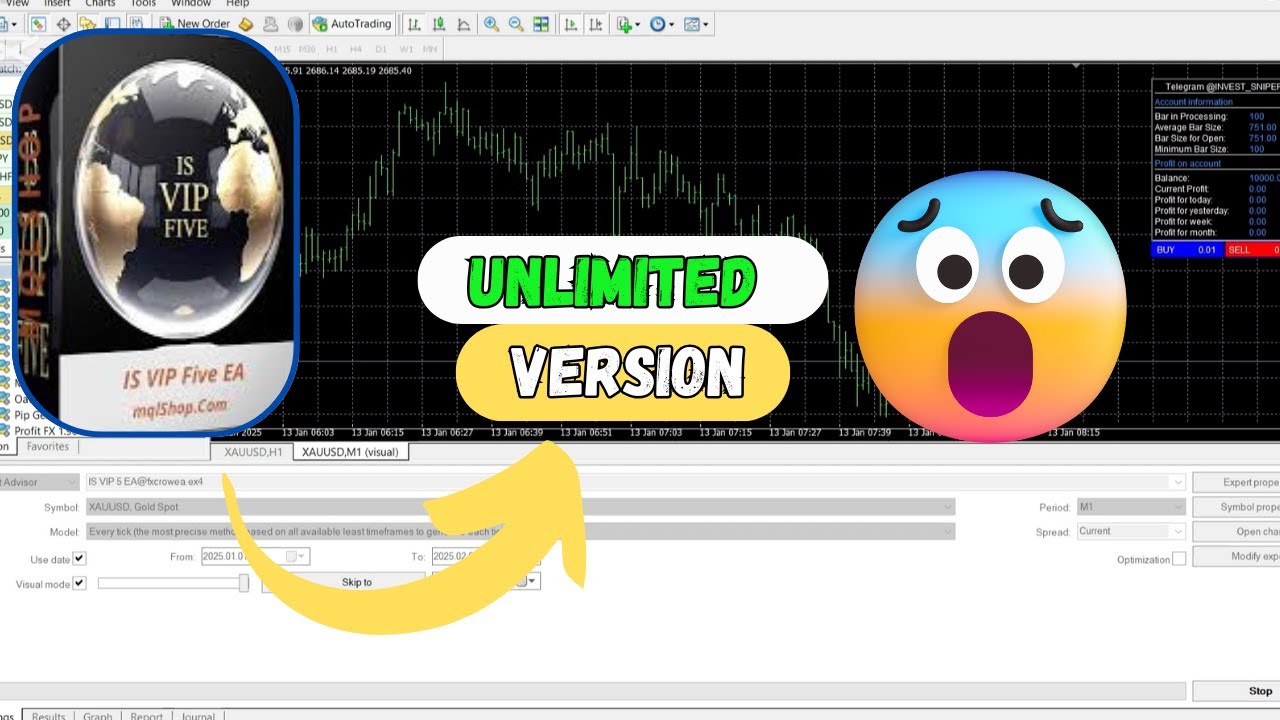Click the Expert properties button
Image resolution: width=1280 pixels, height=720 pixels.
tap(1236, 482)
